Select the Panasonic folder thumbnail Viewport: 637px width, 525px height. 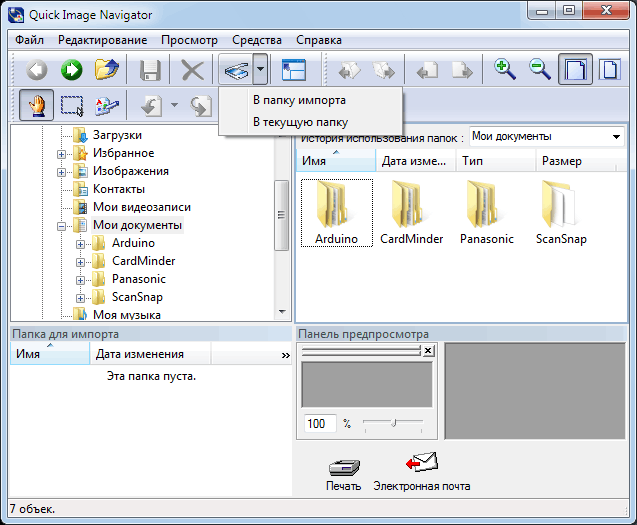pos(486,213)
